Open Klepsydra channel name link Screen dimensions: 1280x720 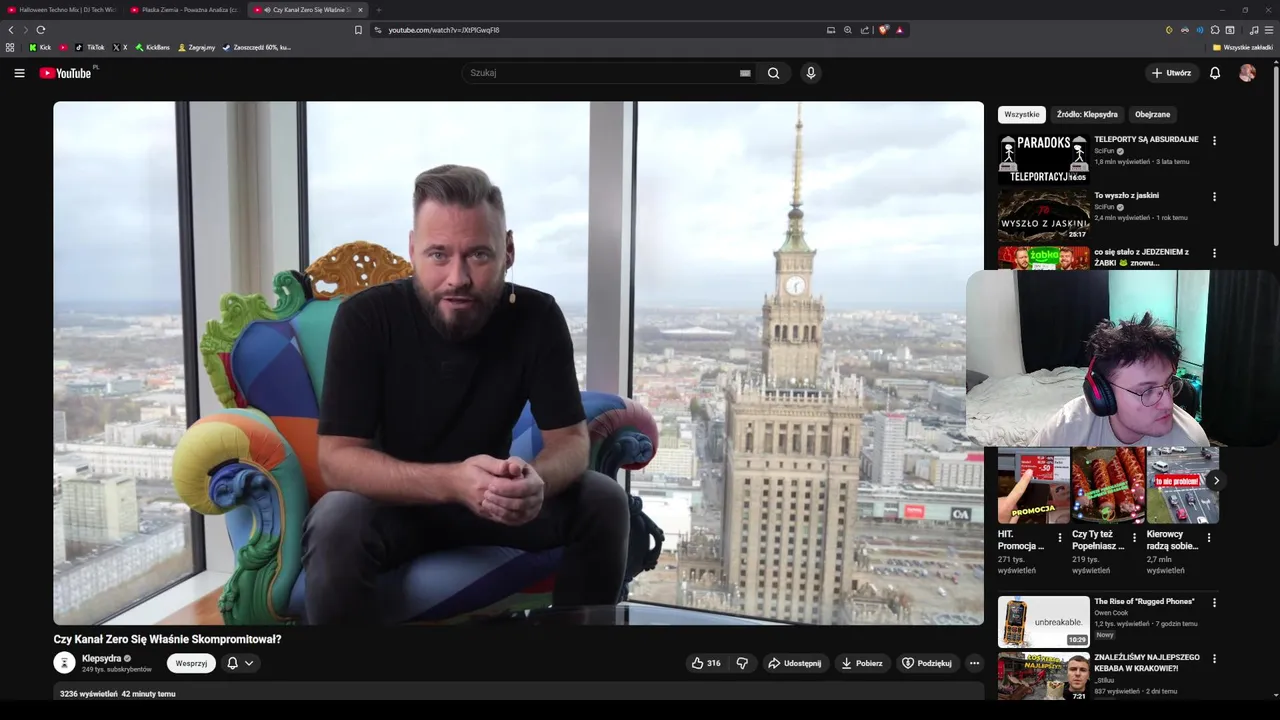pos(101,658)
